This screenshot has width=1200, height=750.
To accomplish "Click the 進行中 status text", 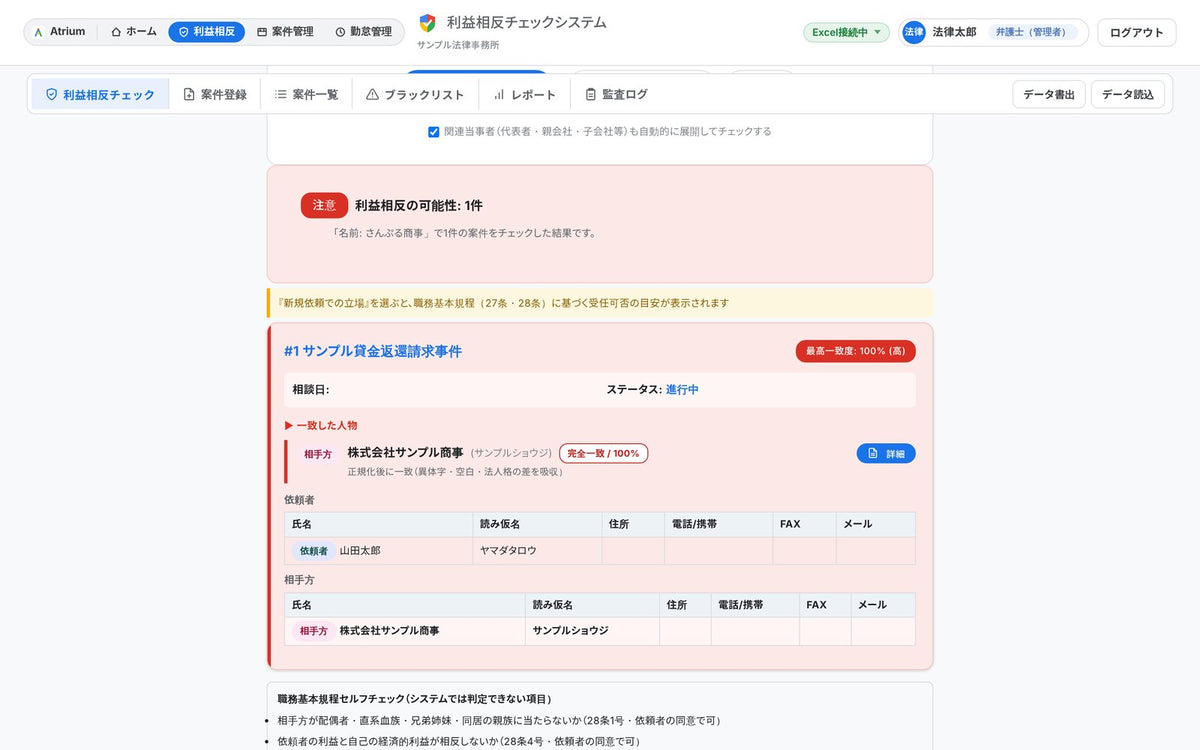I will [x=682, y=390].
